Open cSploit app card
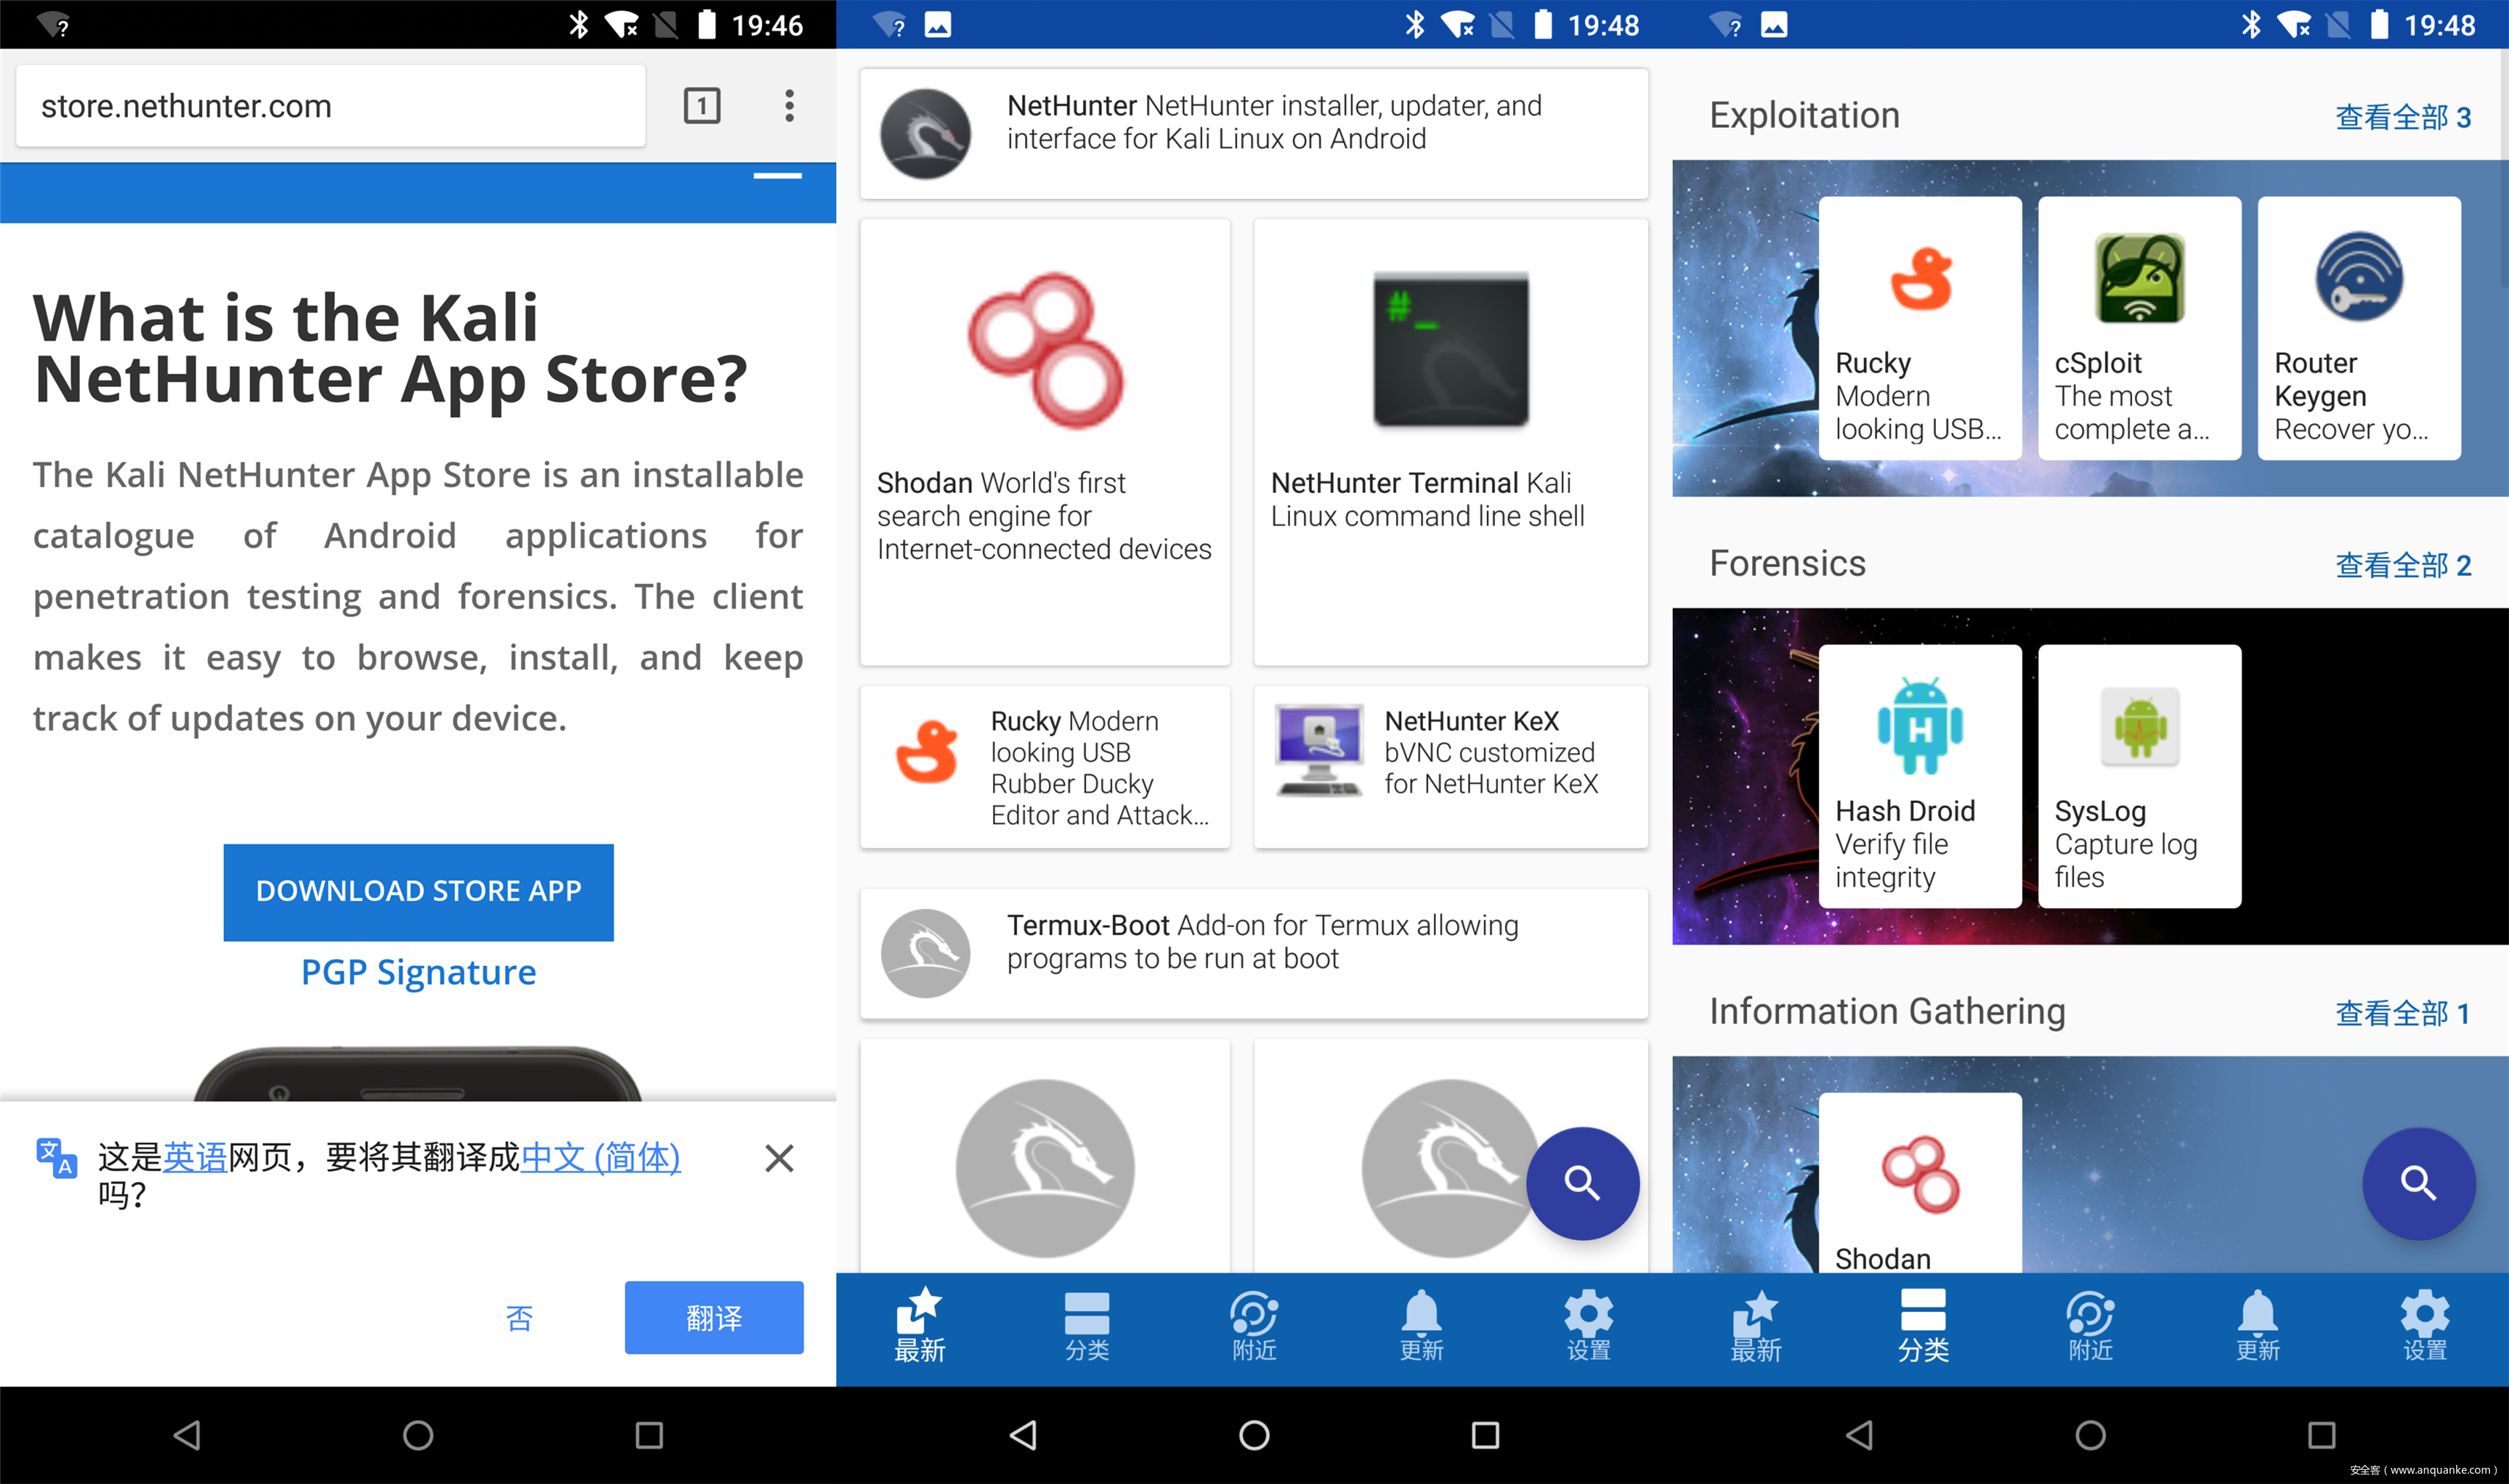2509x1484 pixels. pos(2139,328)
